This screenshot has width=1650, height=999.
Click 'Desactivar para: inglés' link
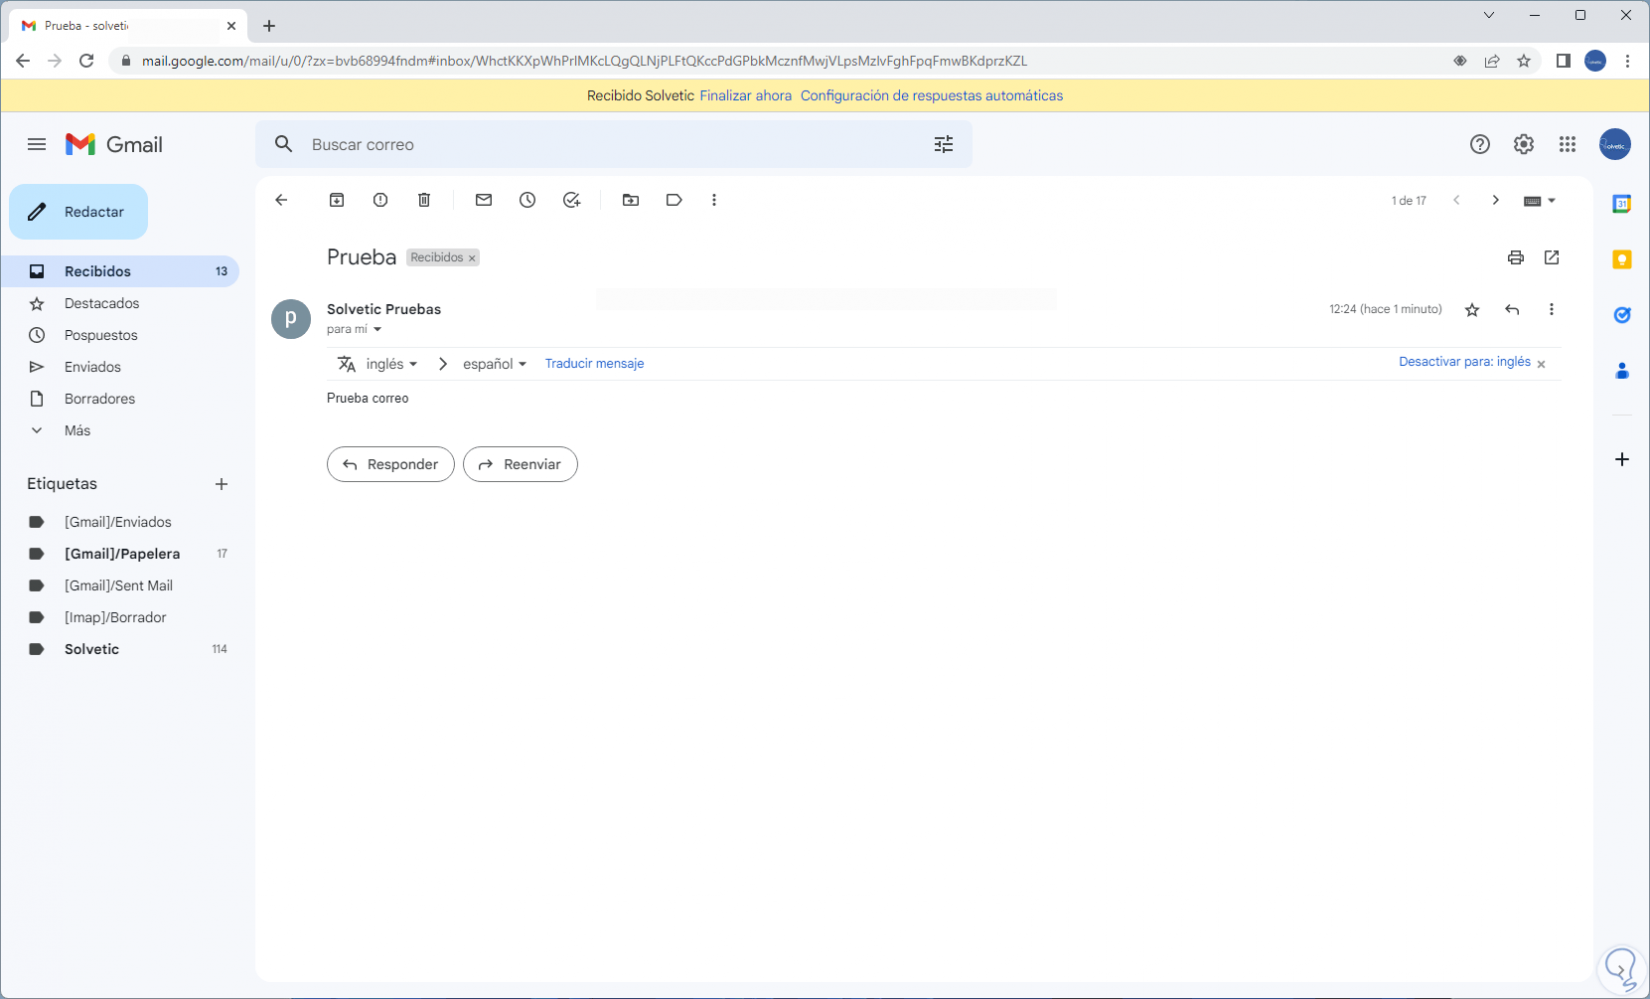(x=1464, y=362)
